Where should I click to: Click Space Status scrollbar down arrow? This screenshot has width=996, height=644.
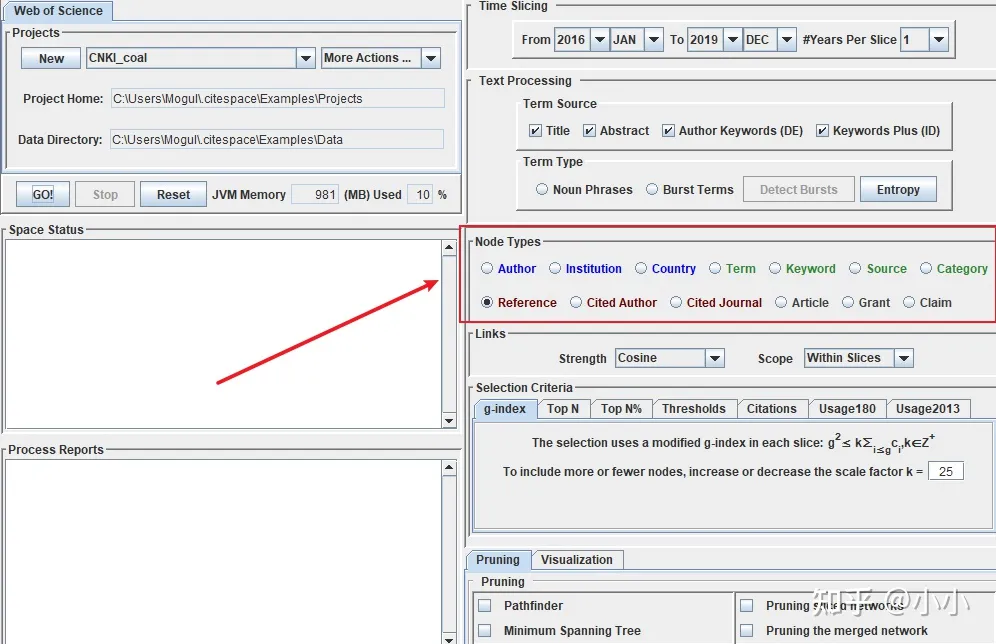pyautogui.click(x=449, y=420)
